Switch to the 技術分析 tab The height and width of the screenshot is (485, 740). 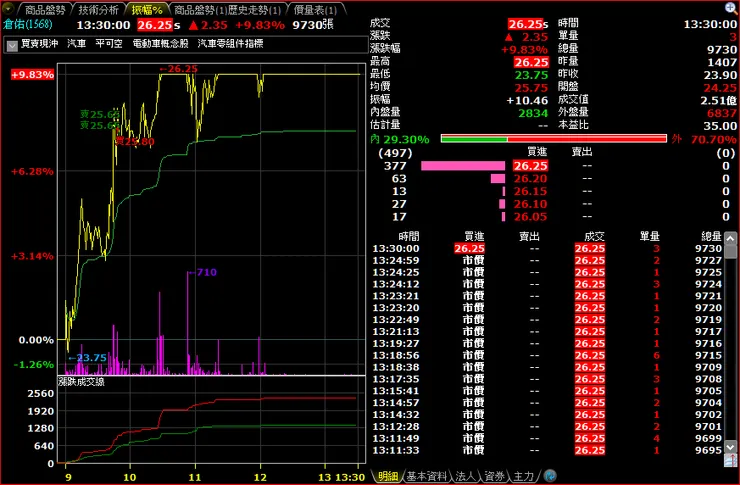click(x=98, y=9)
